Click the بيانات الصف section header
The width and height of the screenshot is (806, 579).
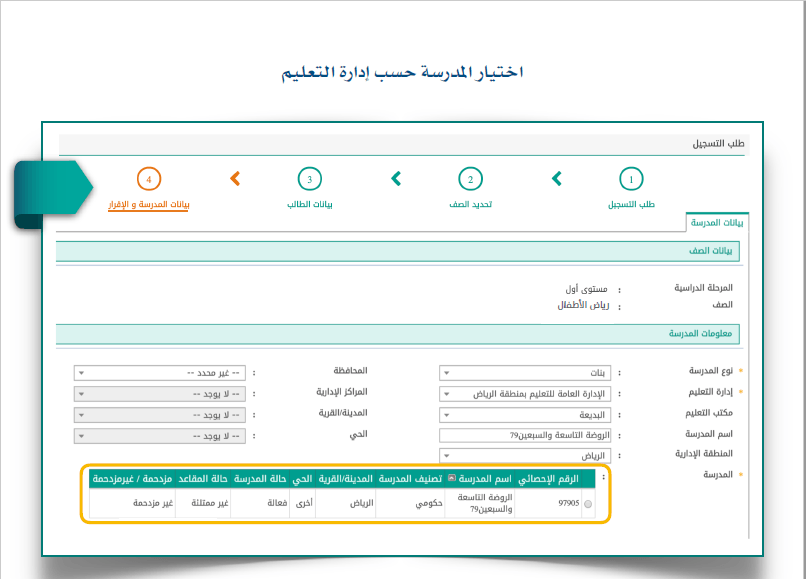[x=398, y=251]
